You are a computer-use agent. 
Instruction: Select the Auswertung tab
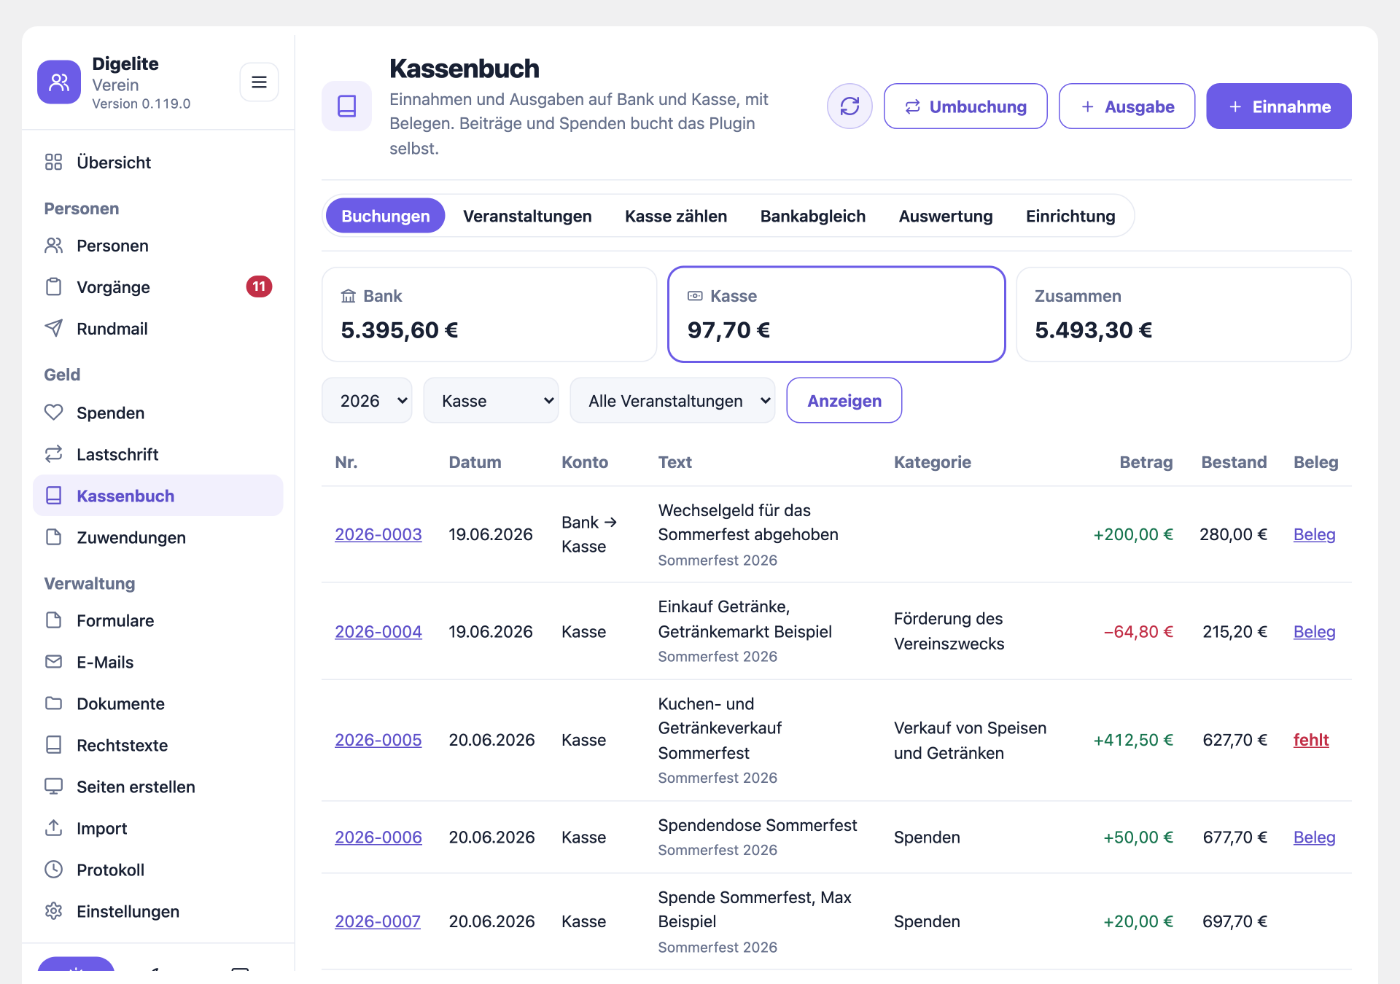[x=946, y=216]
